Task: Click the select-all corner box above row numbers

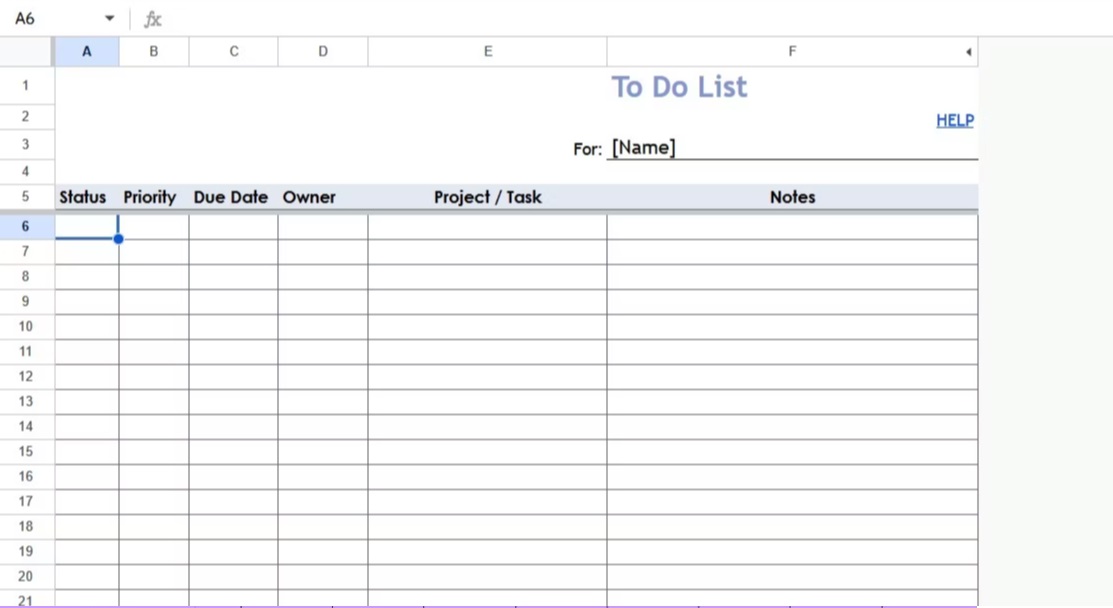Action: pyautogui.click(x=26, y=51)
